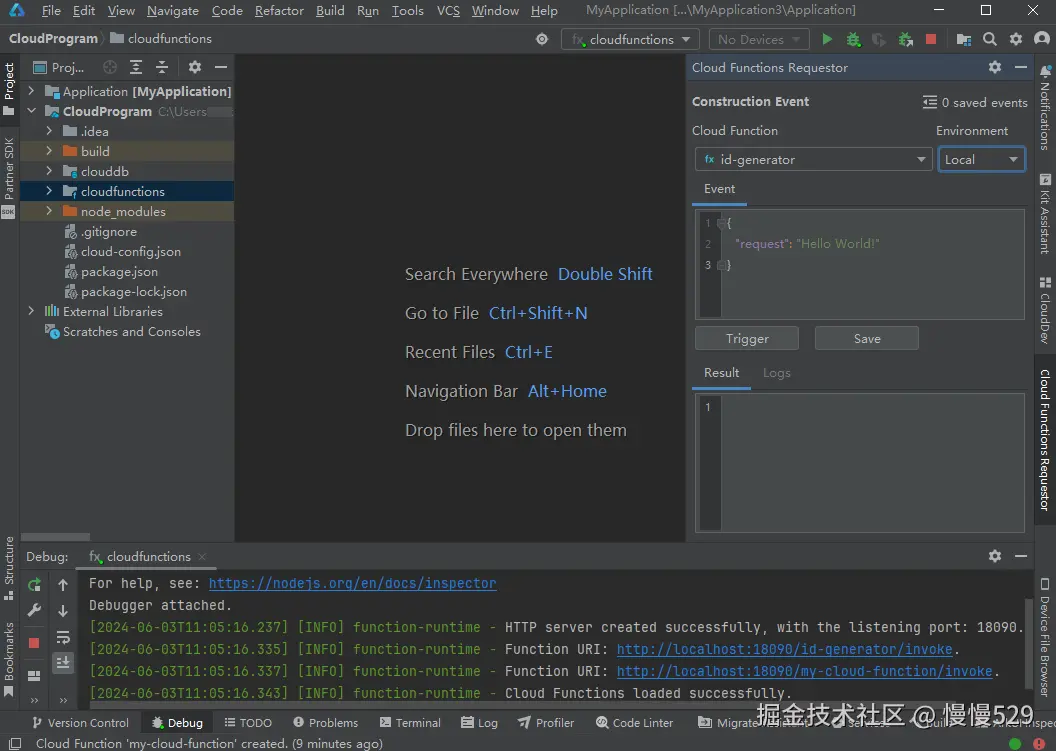This screenshot has height=751, width=1056.
Task: Toggle scroll to end in debug console
Action: coord(63,663)
